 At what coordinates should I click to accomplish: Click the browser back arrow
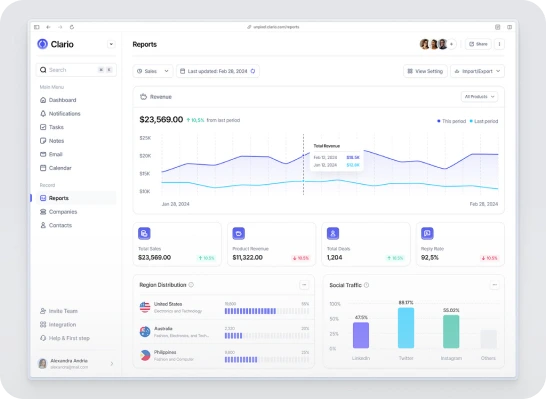click(x=48, y=27)
